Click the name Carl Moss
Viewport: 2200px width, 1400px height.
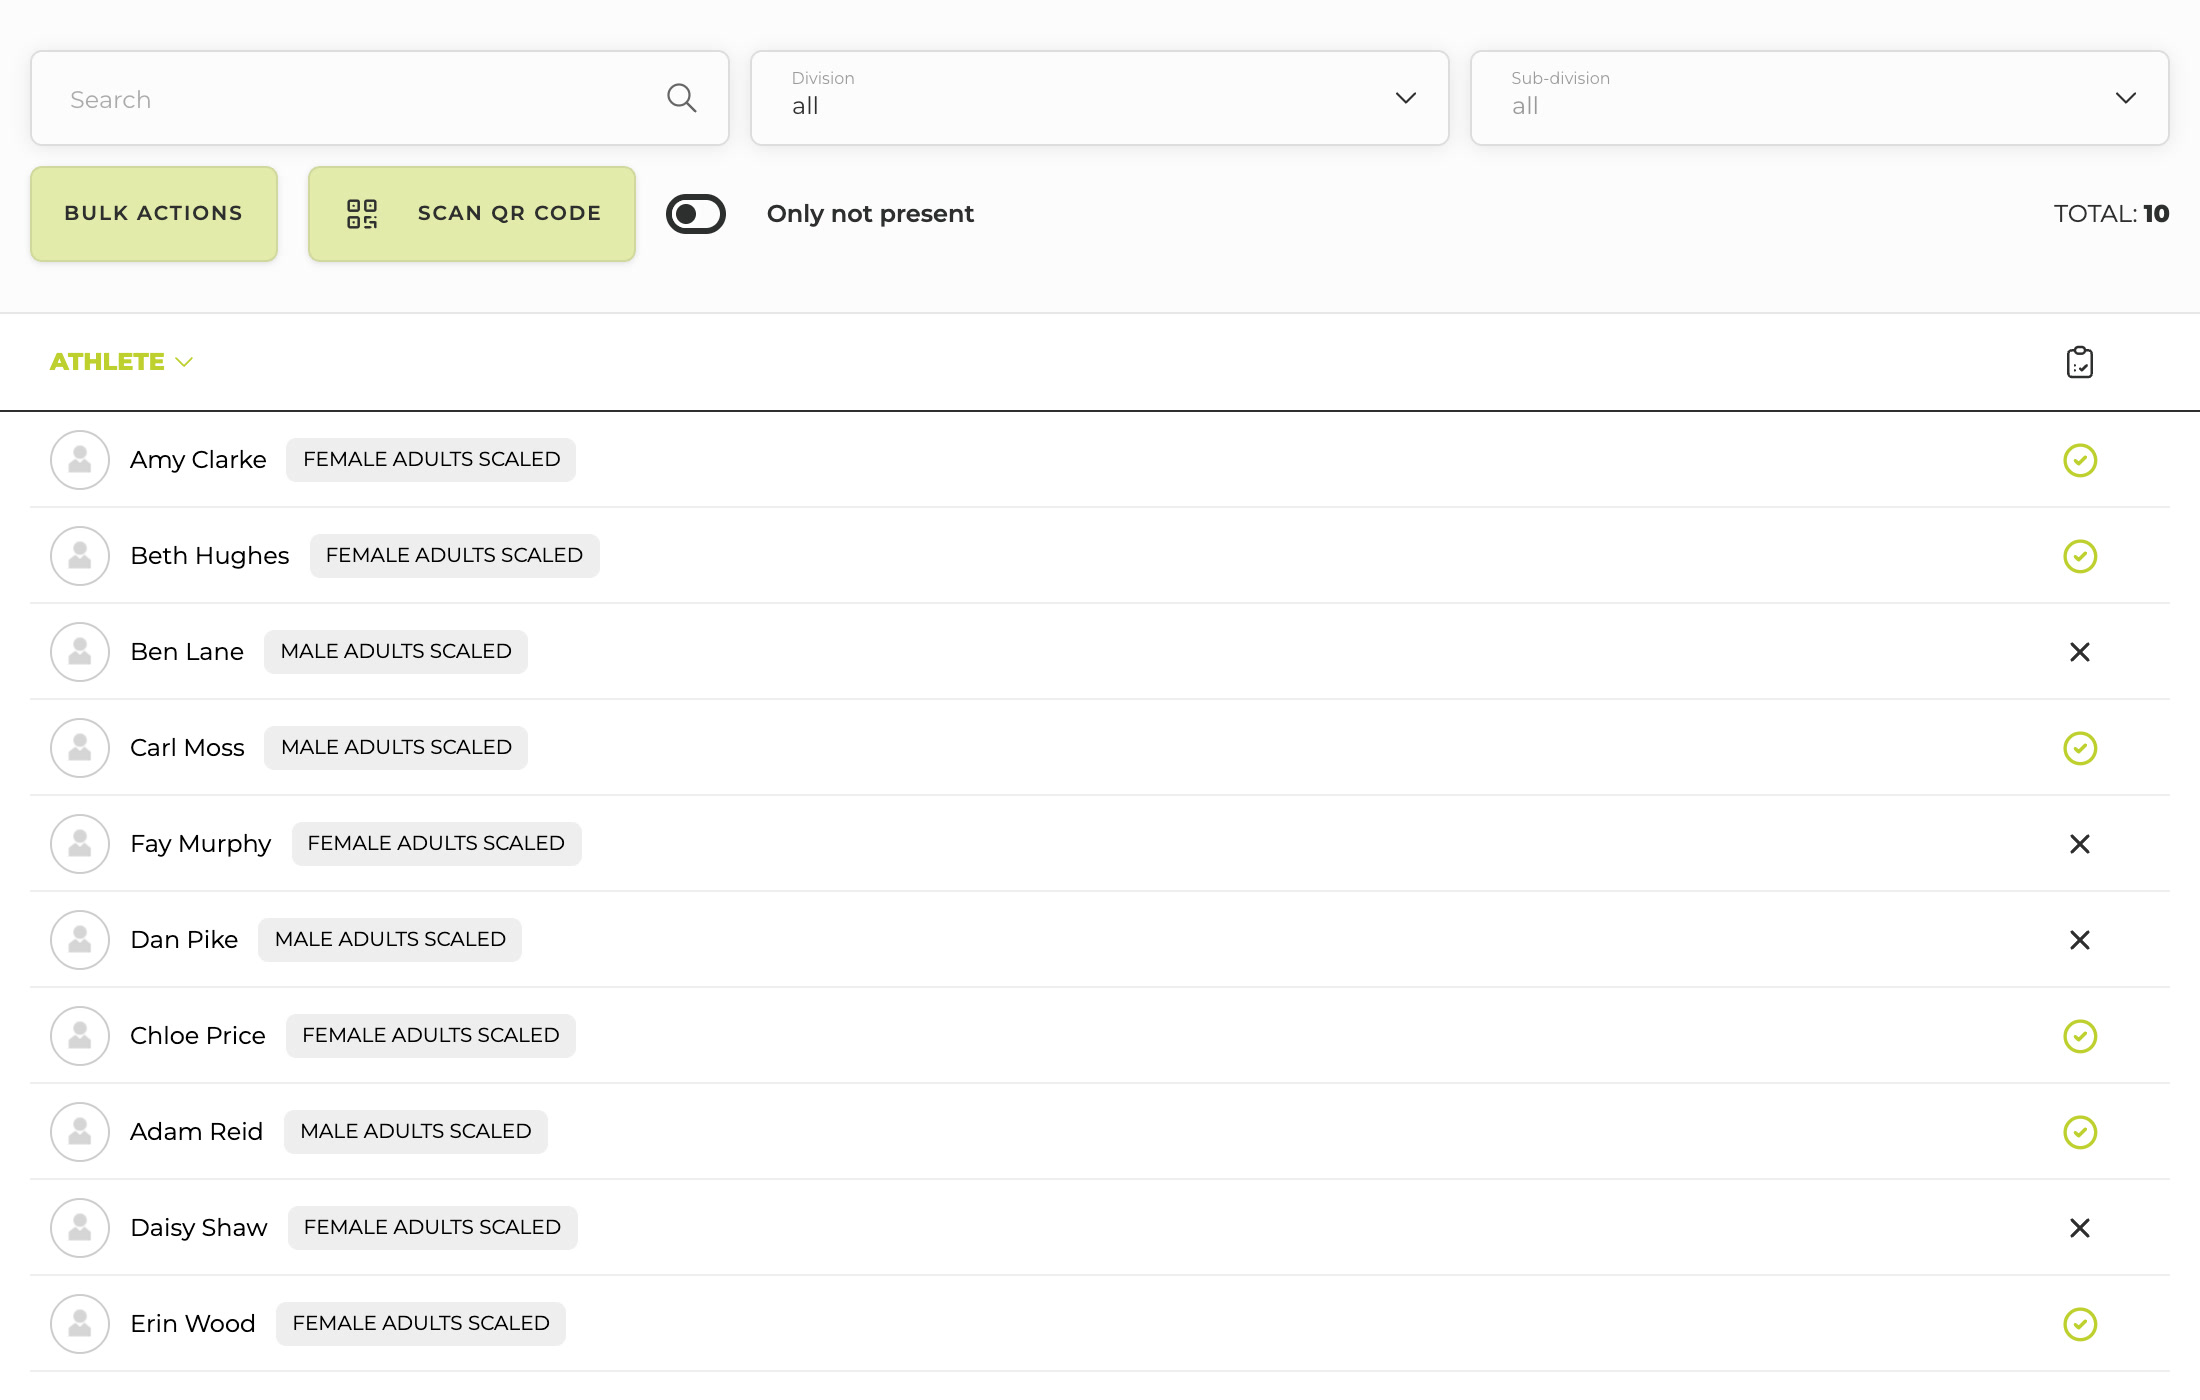pos(187,748)
